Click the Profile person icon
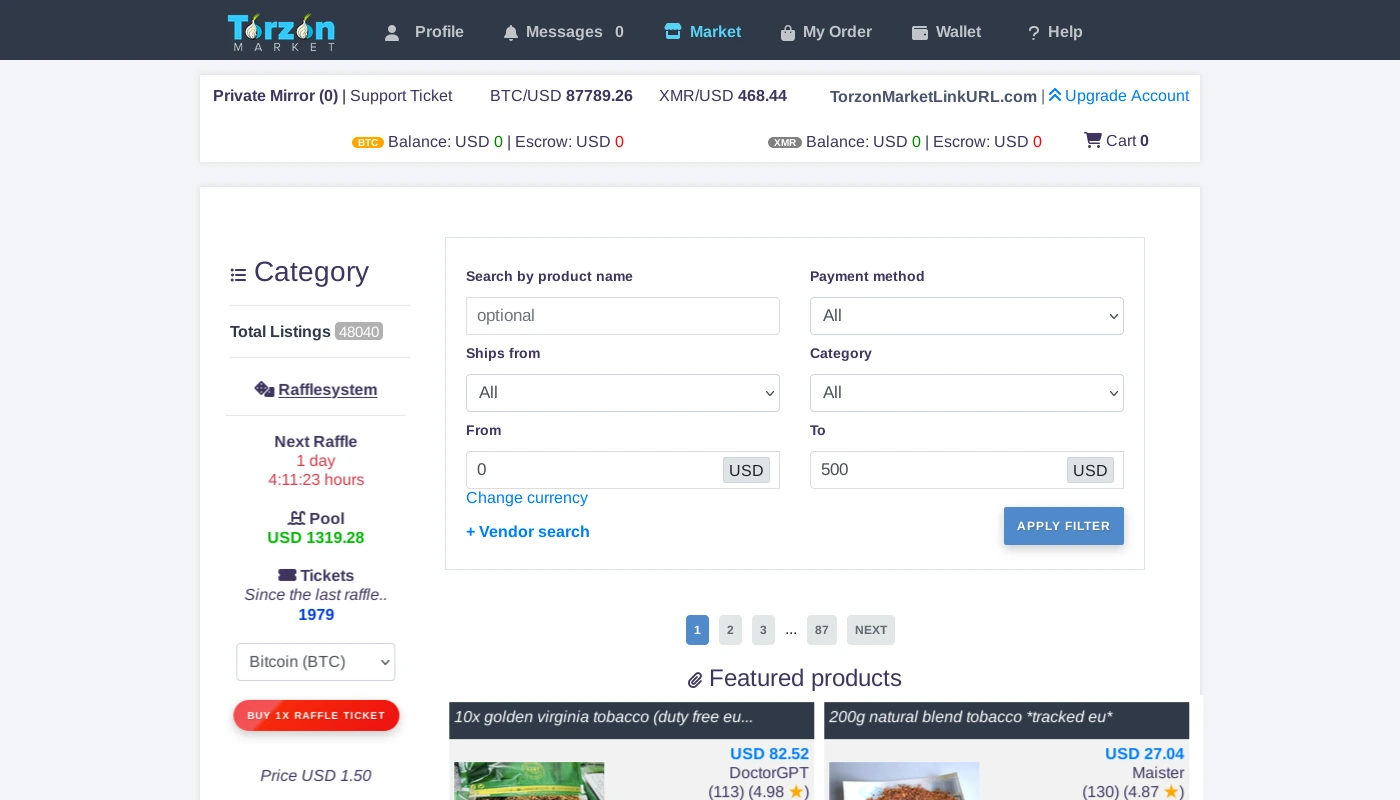Screen dimensions: 1400x800 click(392, 32)
